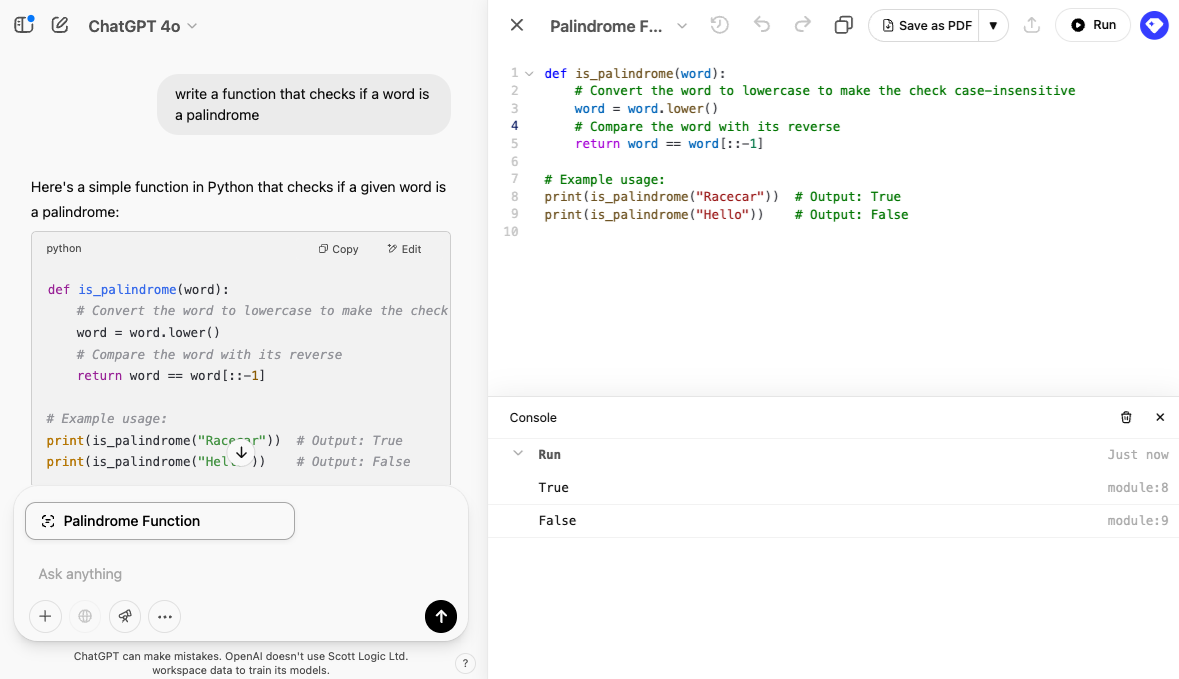Click the print Racecar line in the editor

pyautogui.click(x=722, y=196)
